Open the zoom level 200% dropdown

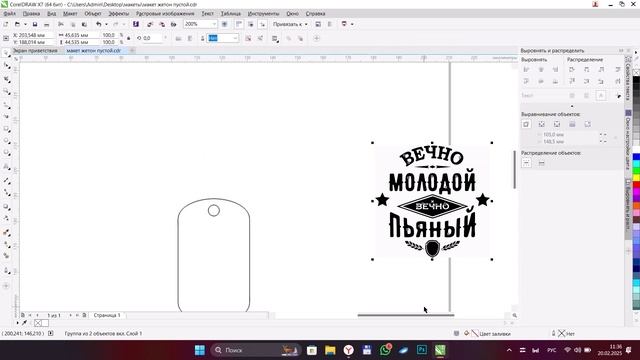pos(213,24)
